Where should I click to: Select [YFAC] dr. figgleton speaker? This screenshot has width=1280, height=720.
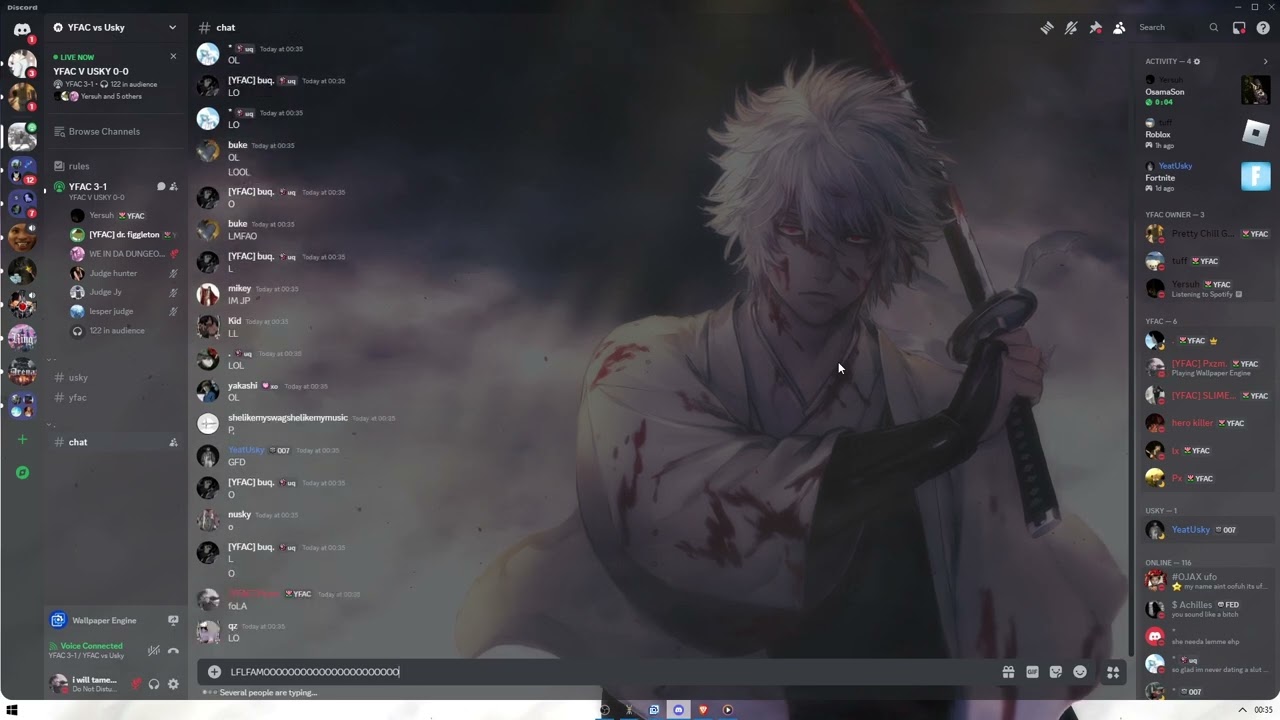click(x=124, y=235)
